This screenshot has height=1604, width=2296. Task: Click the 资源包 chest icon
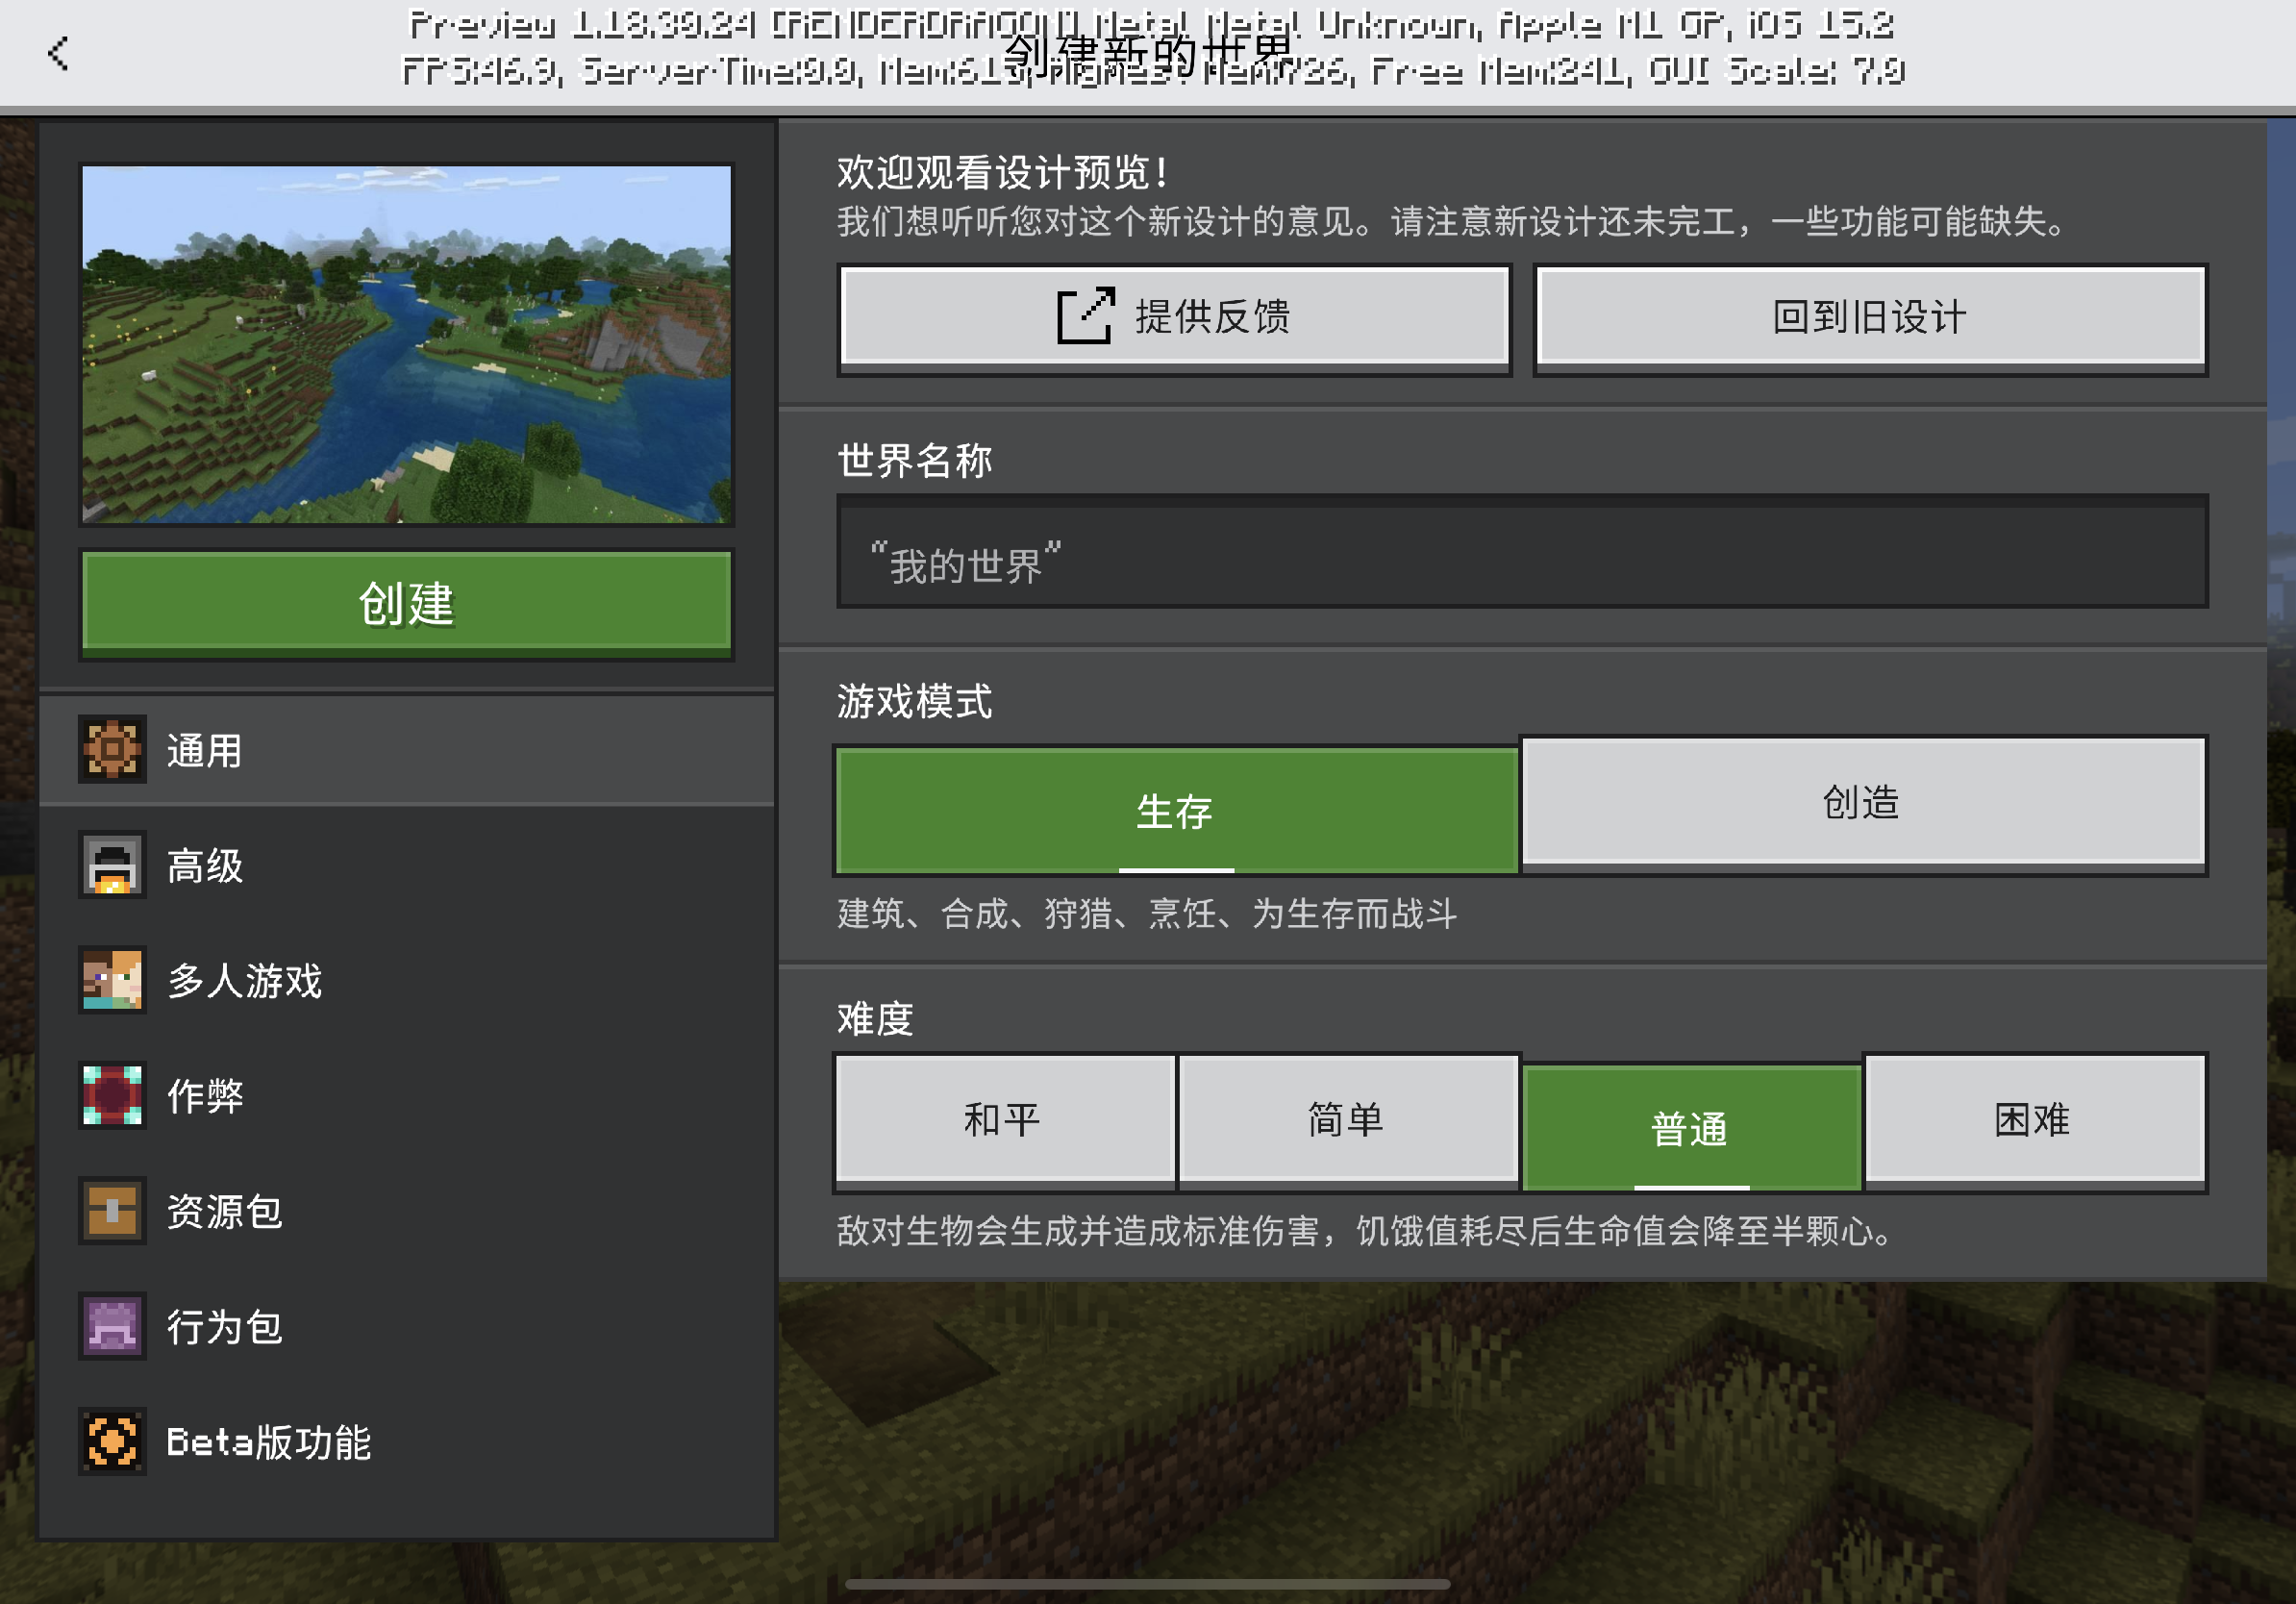tap(112, 1211)
